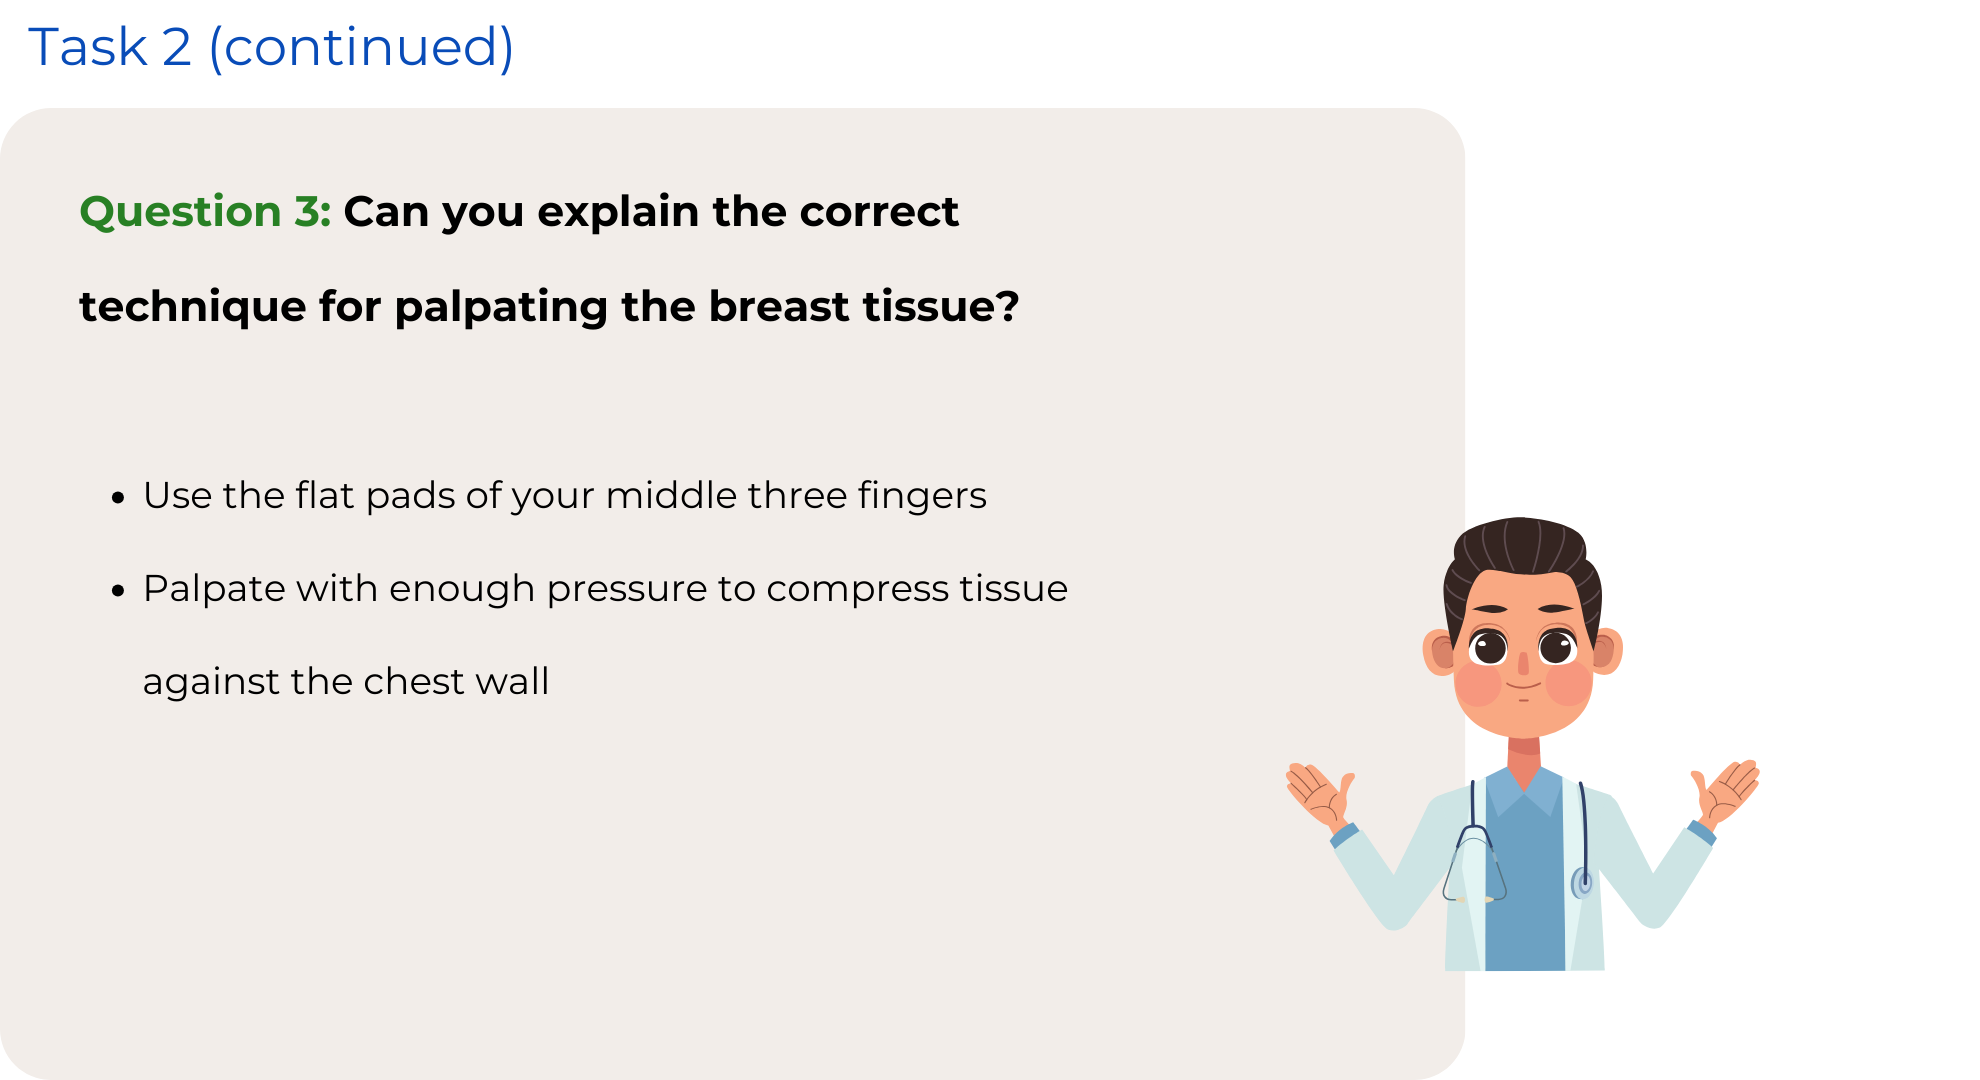Click the doctor's left eye

coord(1488,647)
